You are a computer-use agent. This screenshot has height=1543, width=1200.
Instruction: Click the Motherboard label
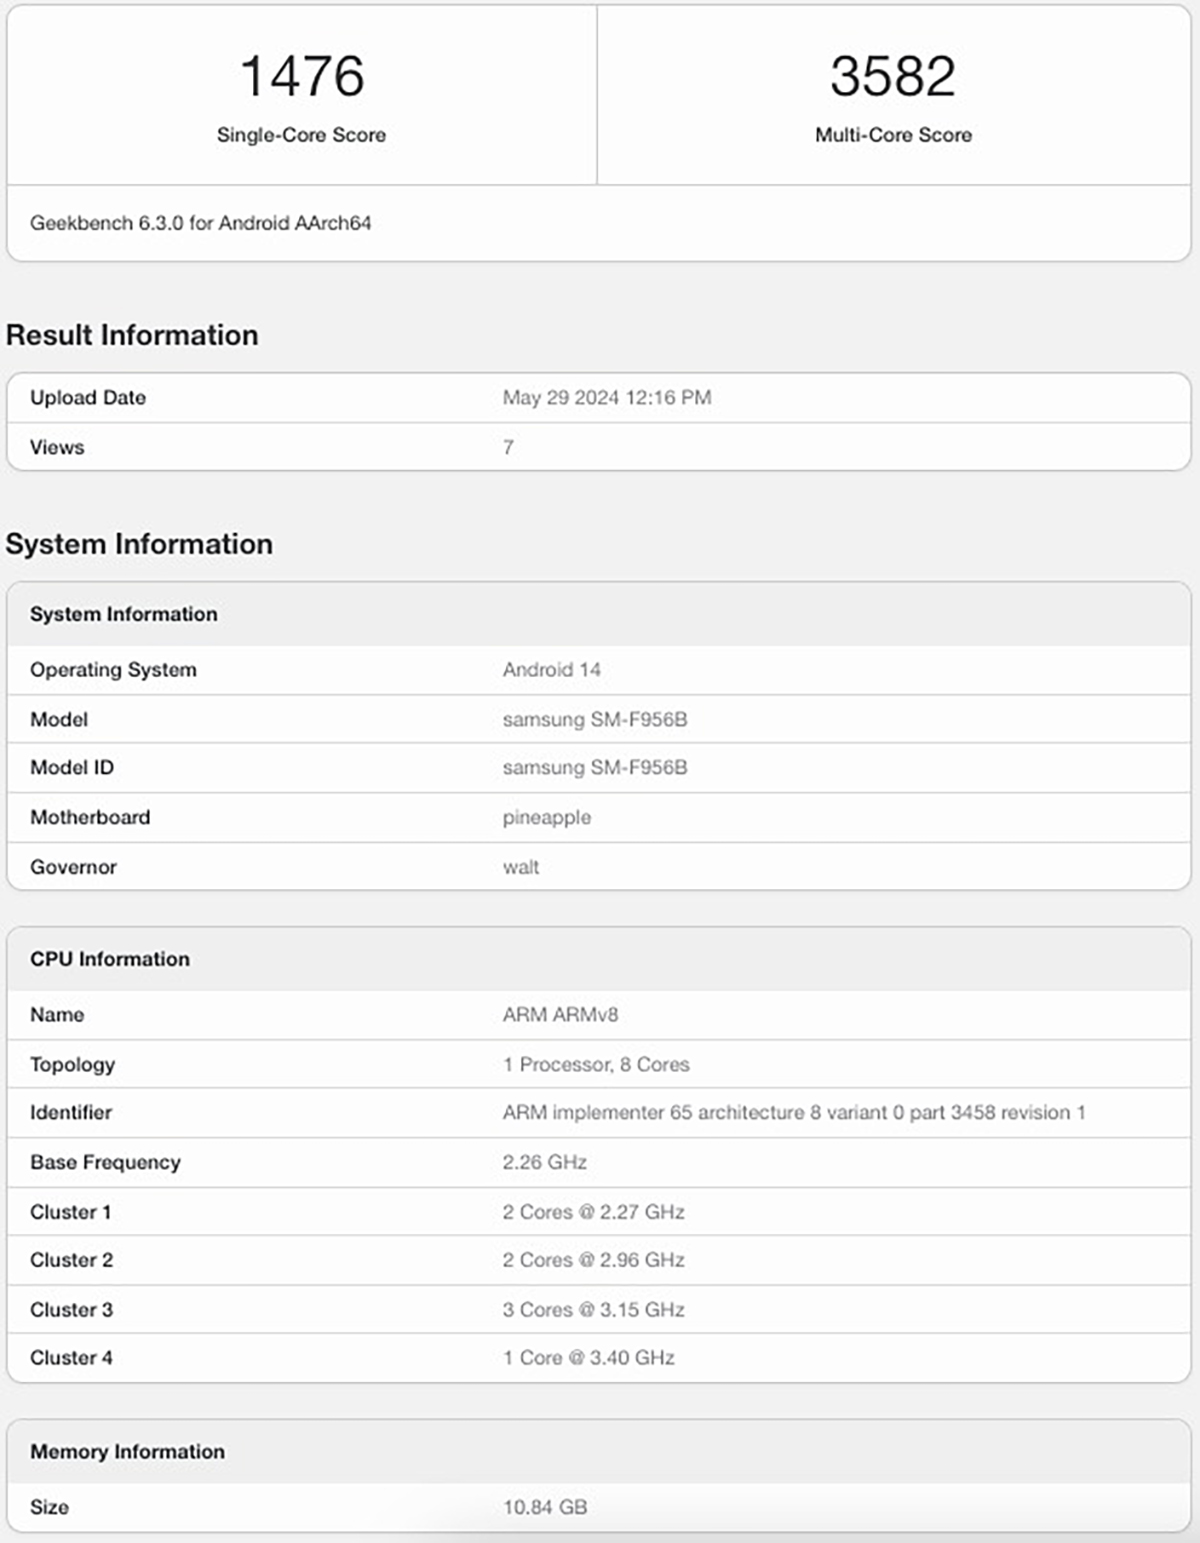pyautogui.click(x=90, y=818)
